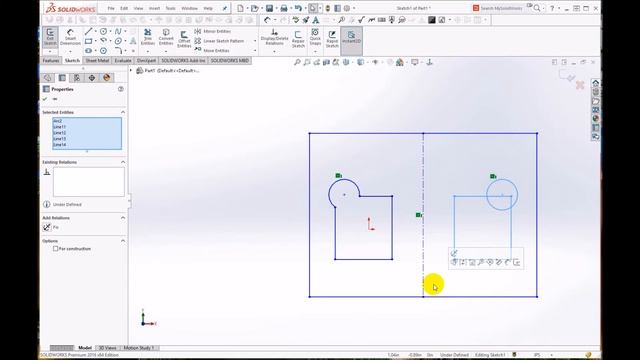Open the DimXpertManager tab
Viewport: 640px width, 360px height.
[92, 78]
